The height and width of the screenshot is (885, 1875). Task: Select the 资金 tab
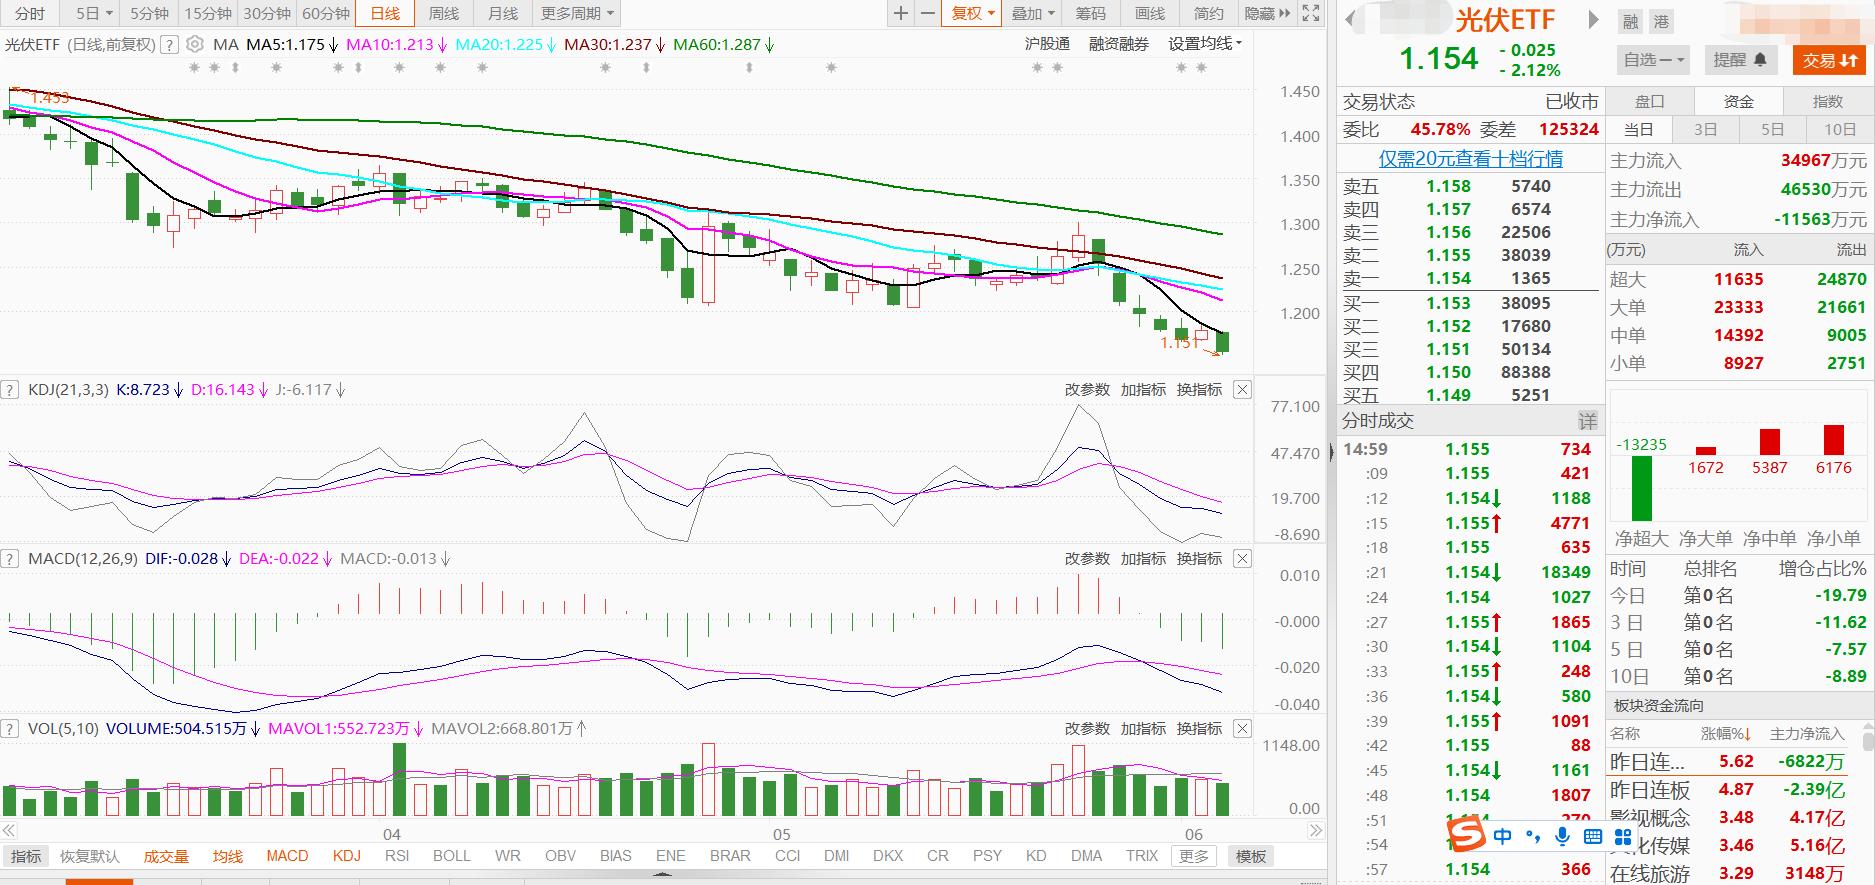pyautogui.click(x=1739, y=101)
